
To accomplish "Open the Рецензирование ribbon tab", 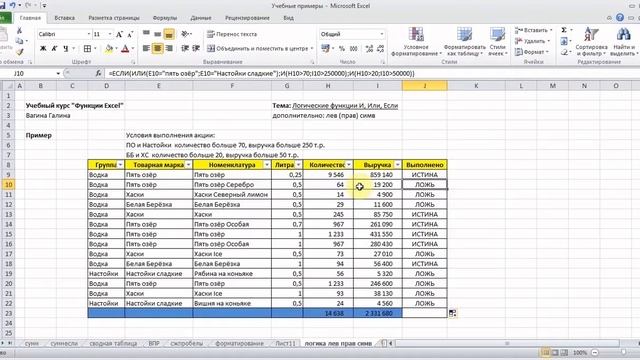I will click(247, 18).
